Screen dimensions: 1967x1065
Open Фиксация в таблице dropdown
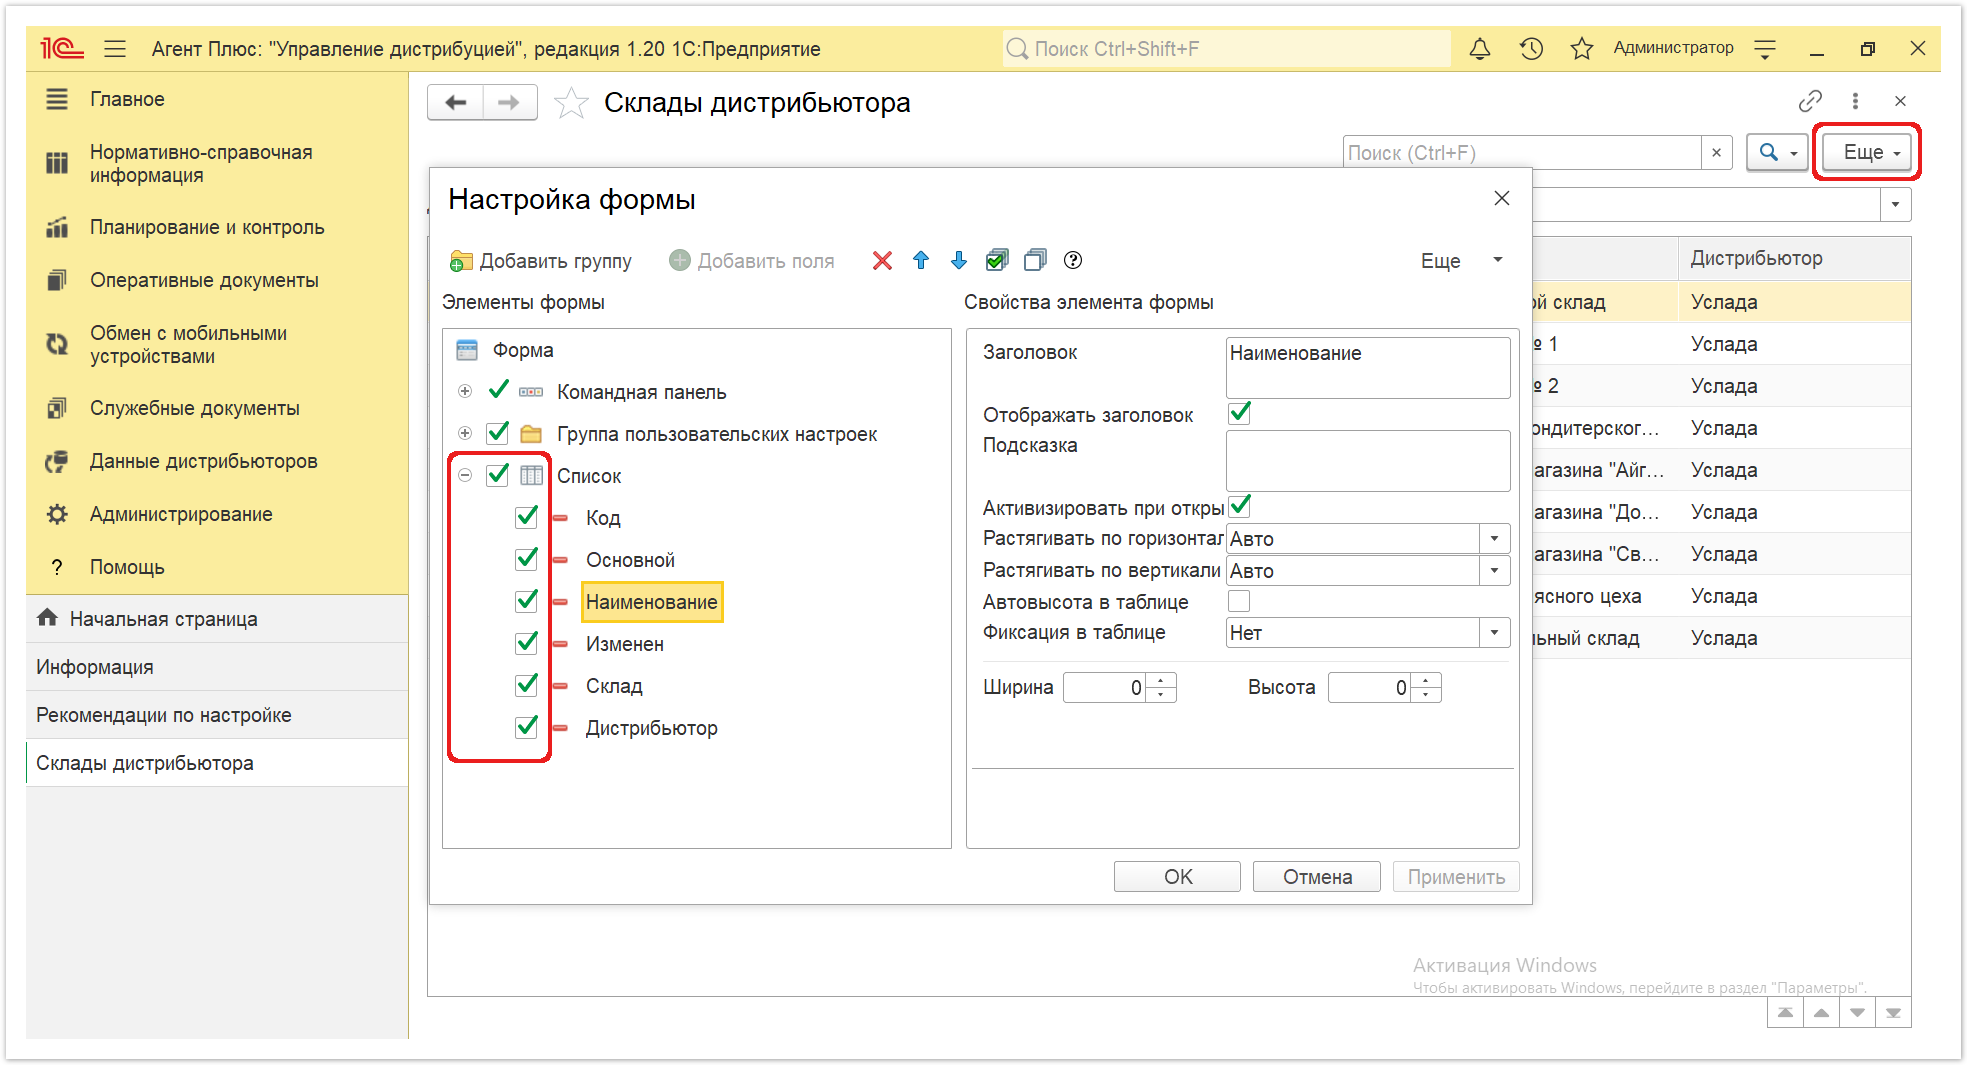(1494, 633)
